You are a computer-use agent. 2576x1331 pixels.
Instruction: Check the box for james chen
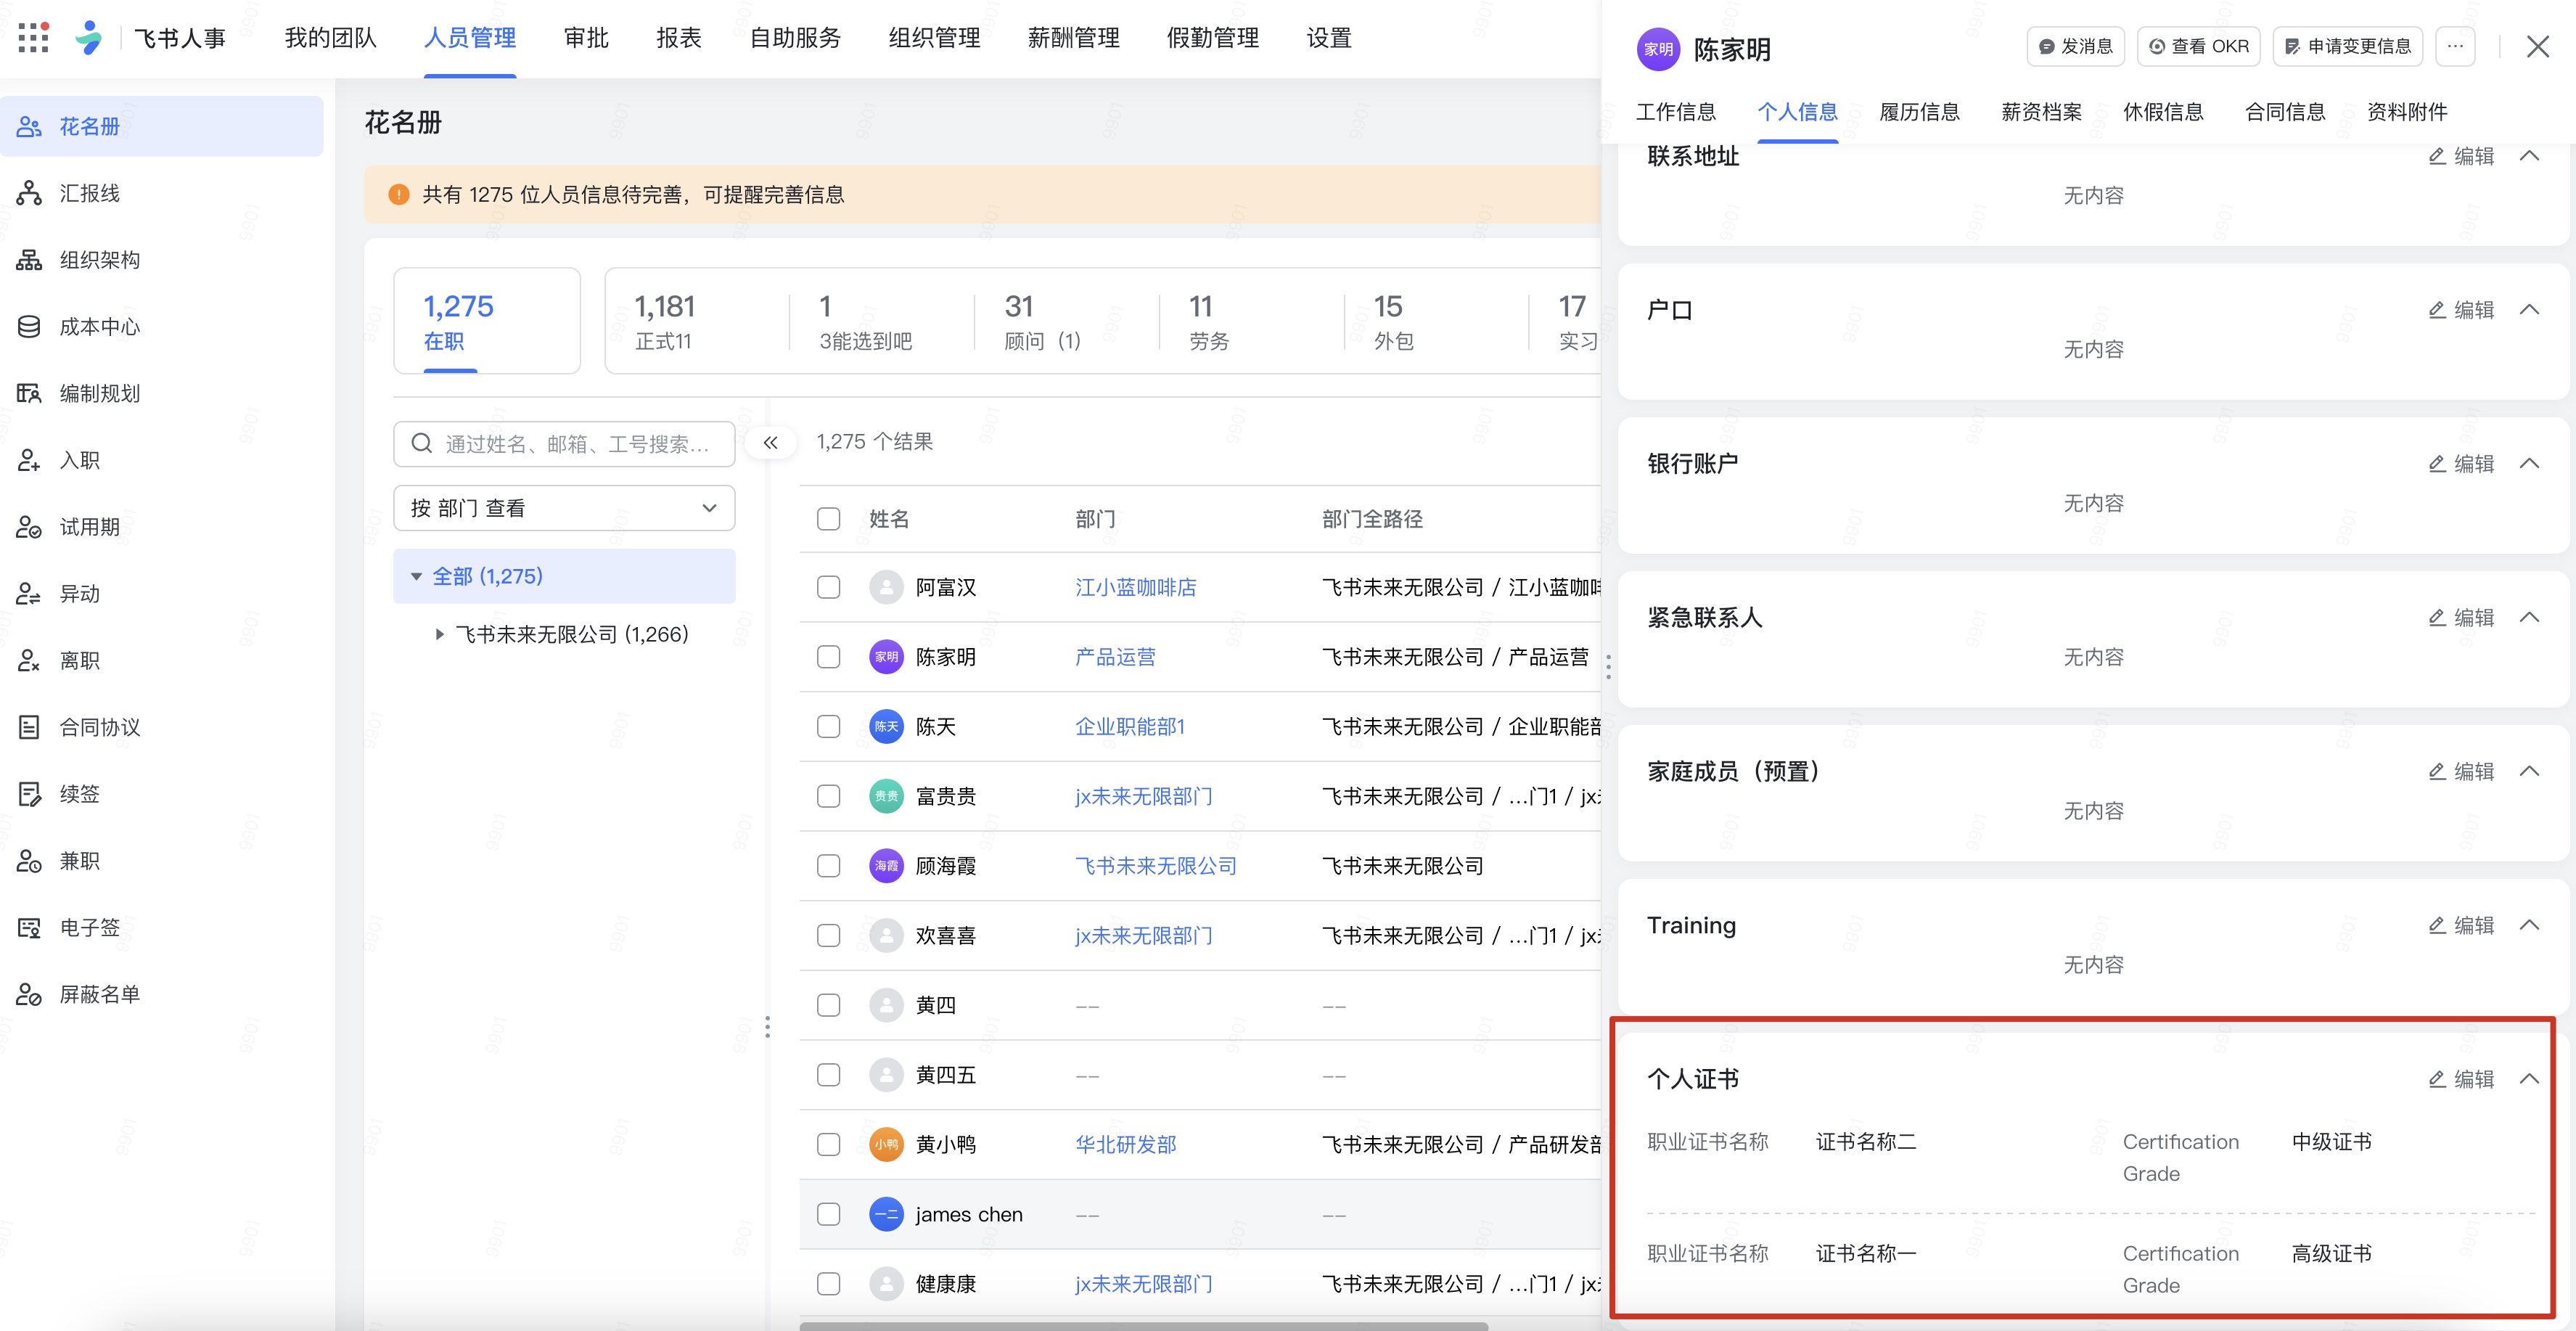(828, 1214)
